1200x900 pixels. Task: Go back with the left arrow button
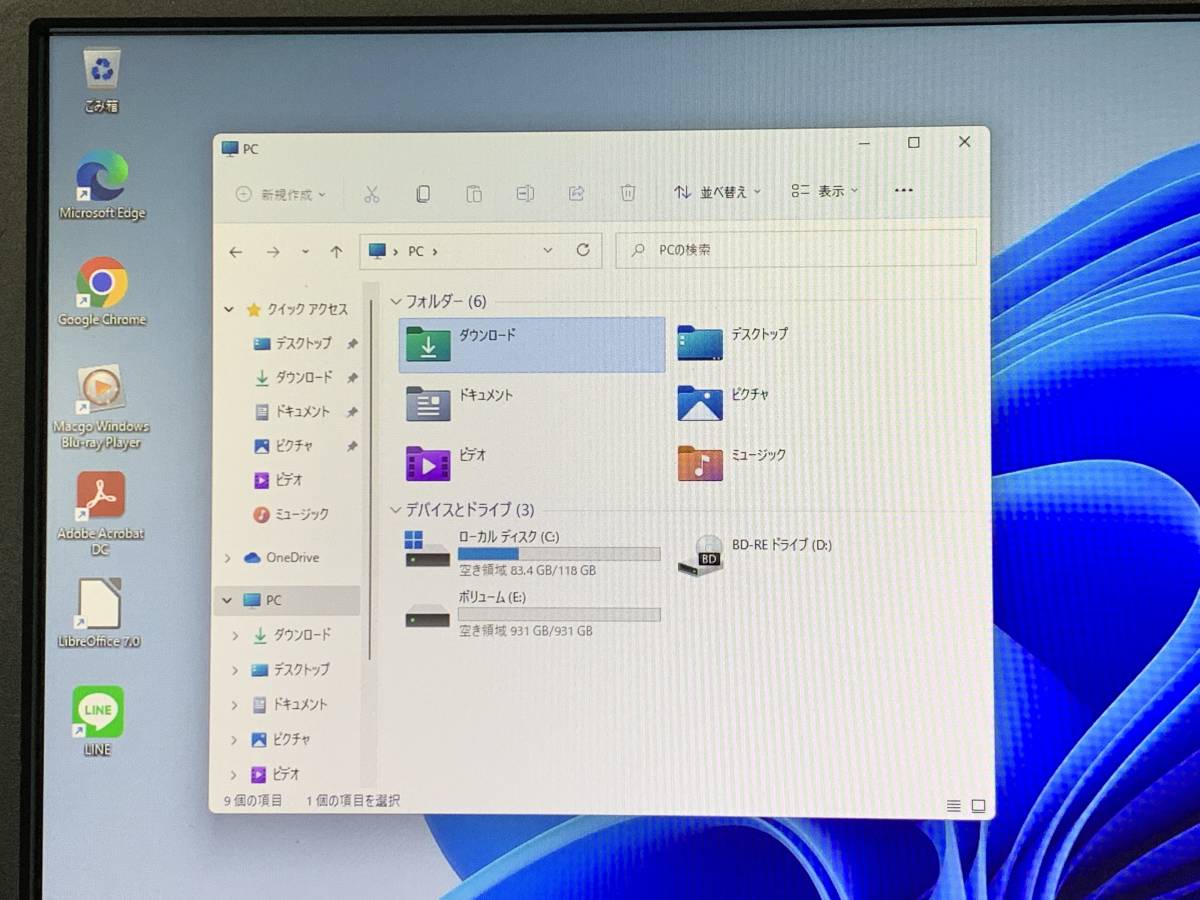pos(236,253)
